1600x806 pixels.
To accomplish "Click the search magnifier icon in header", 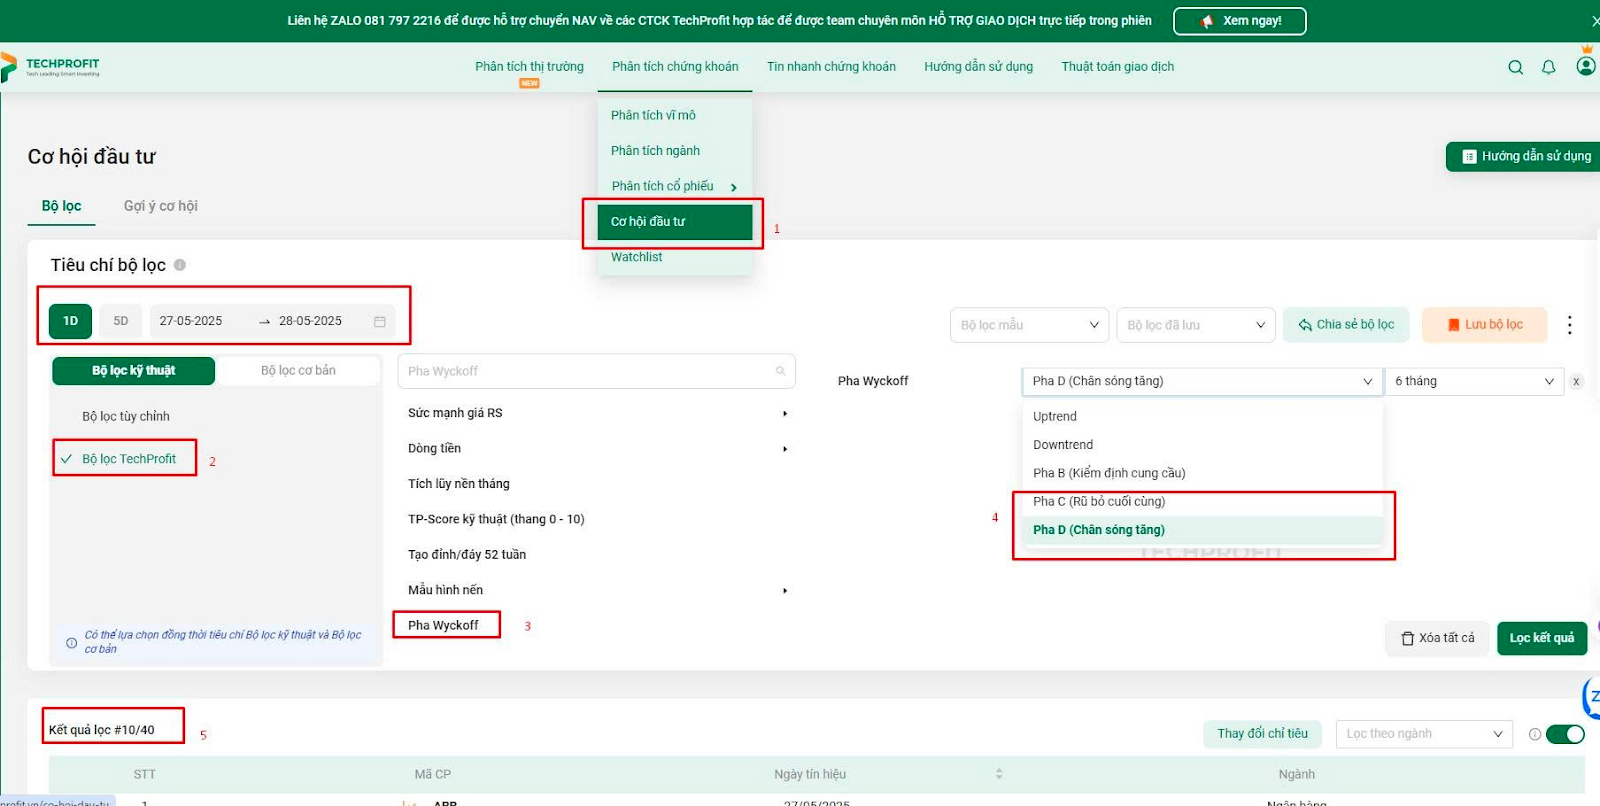I will point(1515,67).
